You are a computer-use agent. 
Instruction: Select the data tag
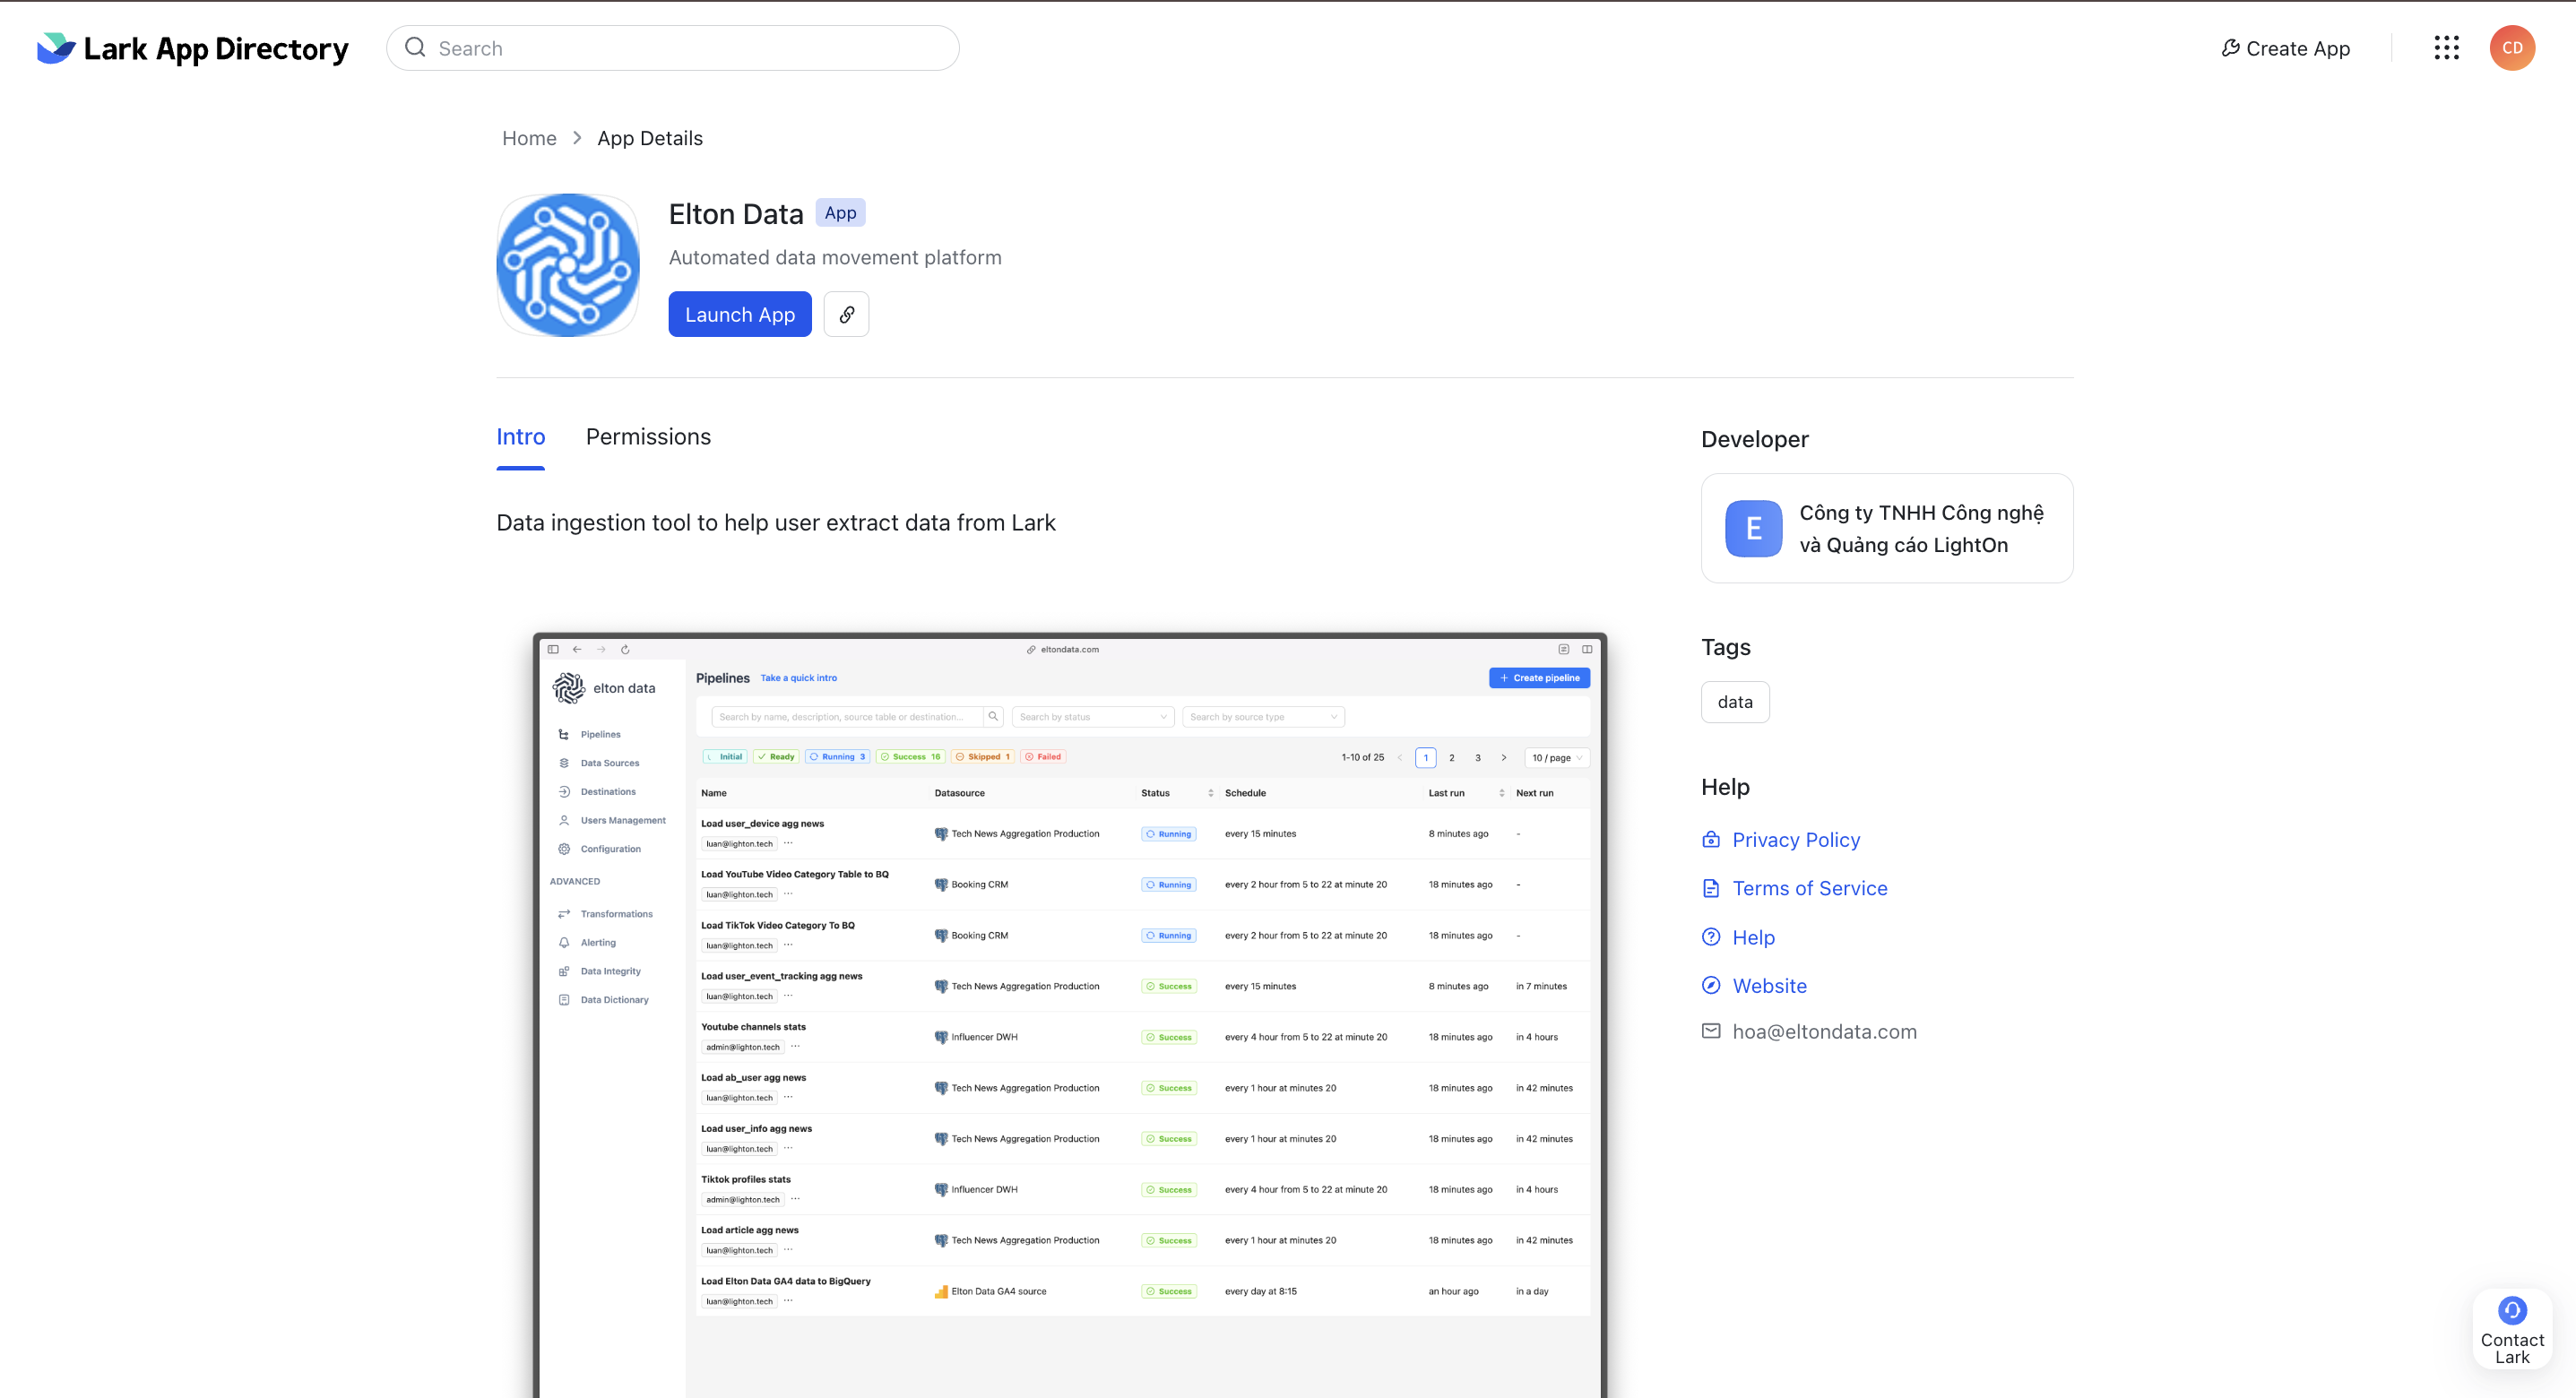1734,702
